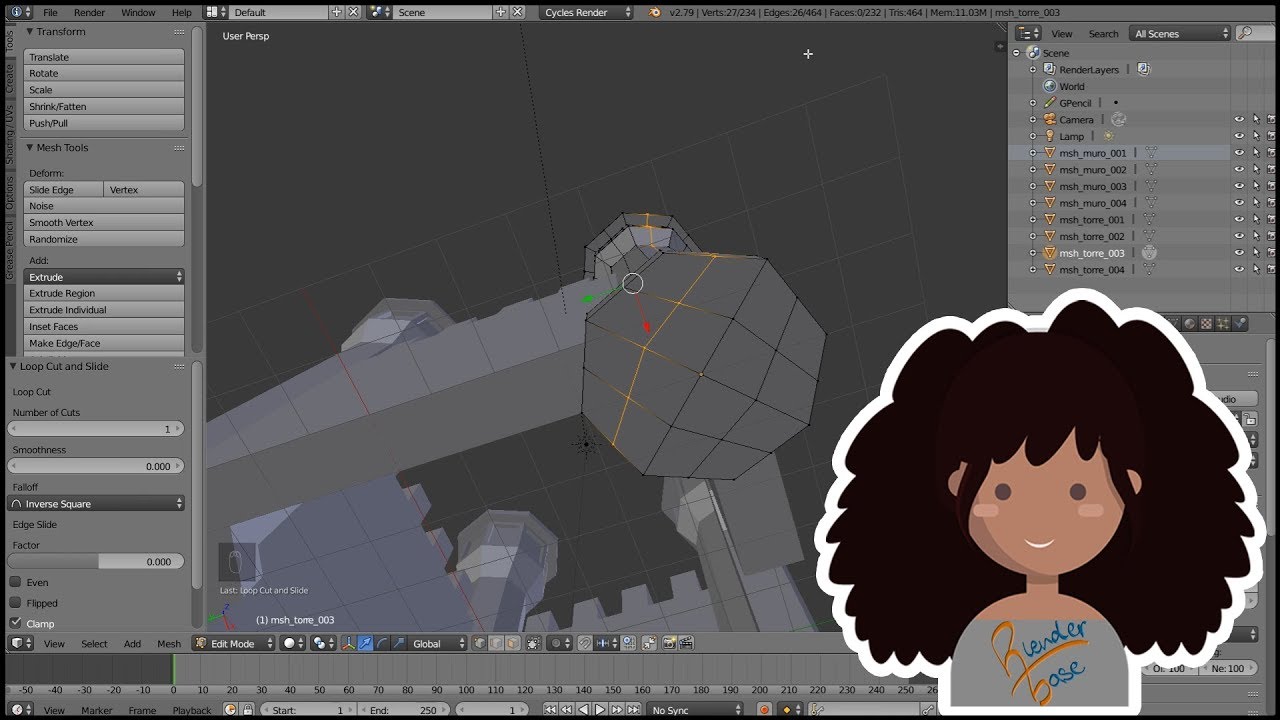Hide msh_torre_004 via eye icon
The height and width of the screenshot is (720, 1280).
pyautogui.click(x=1239, y=270)
